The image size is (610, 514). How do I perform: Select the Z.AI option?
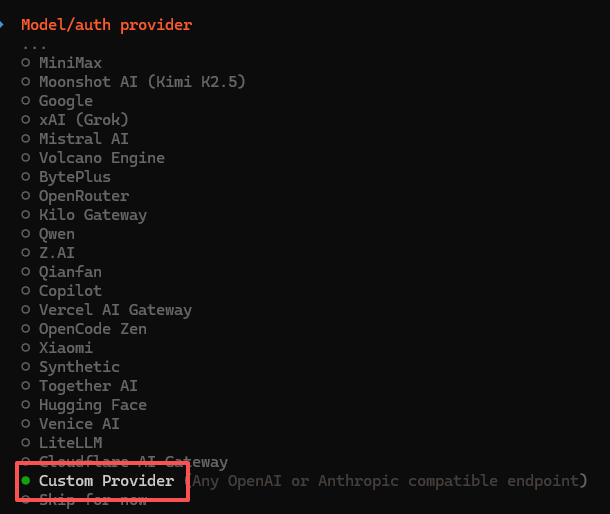[x=56, y=253]
